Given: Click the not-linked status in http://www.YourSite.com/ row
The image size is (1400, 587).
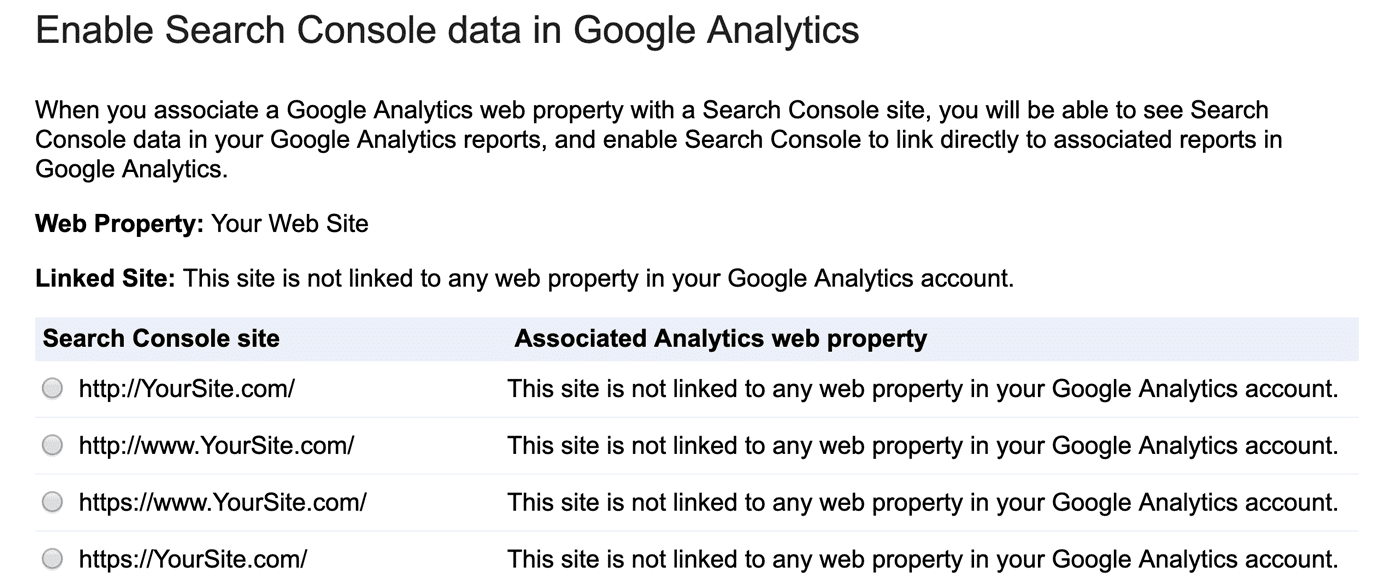Looking at the screenshot, I should [x=922, y=446].
